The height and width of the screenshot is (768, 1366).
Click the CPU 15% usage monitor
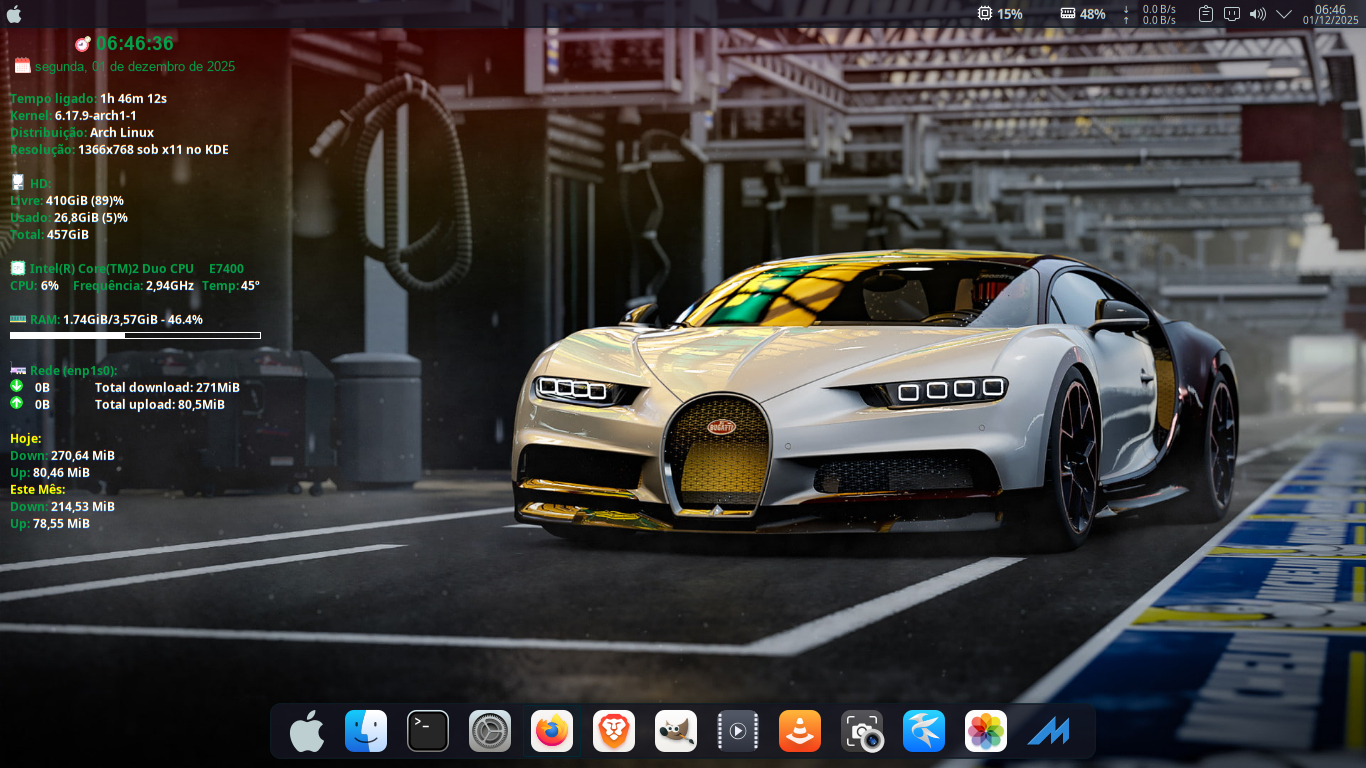click(1000, 14)
